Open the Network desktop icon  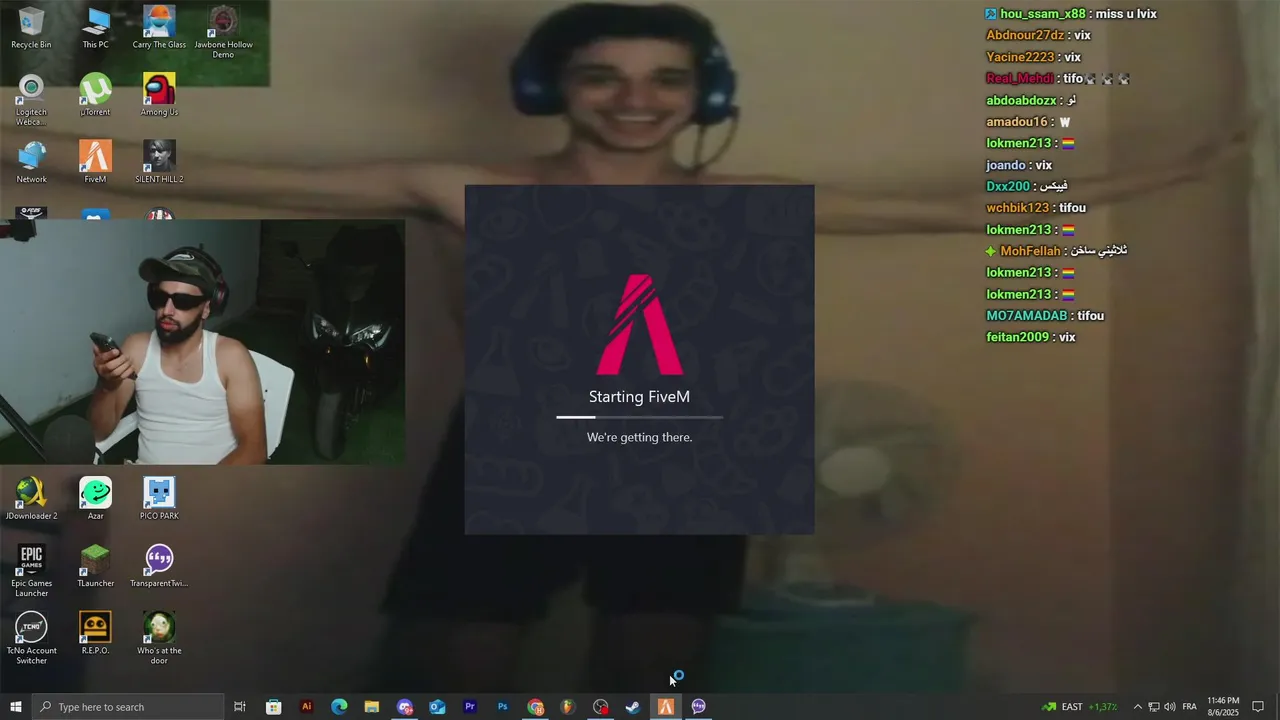click(31, 162)
